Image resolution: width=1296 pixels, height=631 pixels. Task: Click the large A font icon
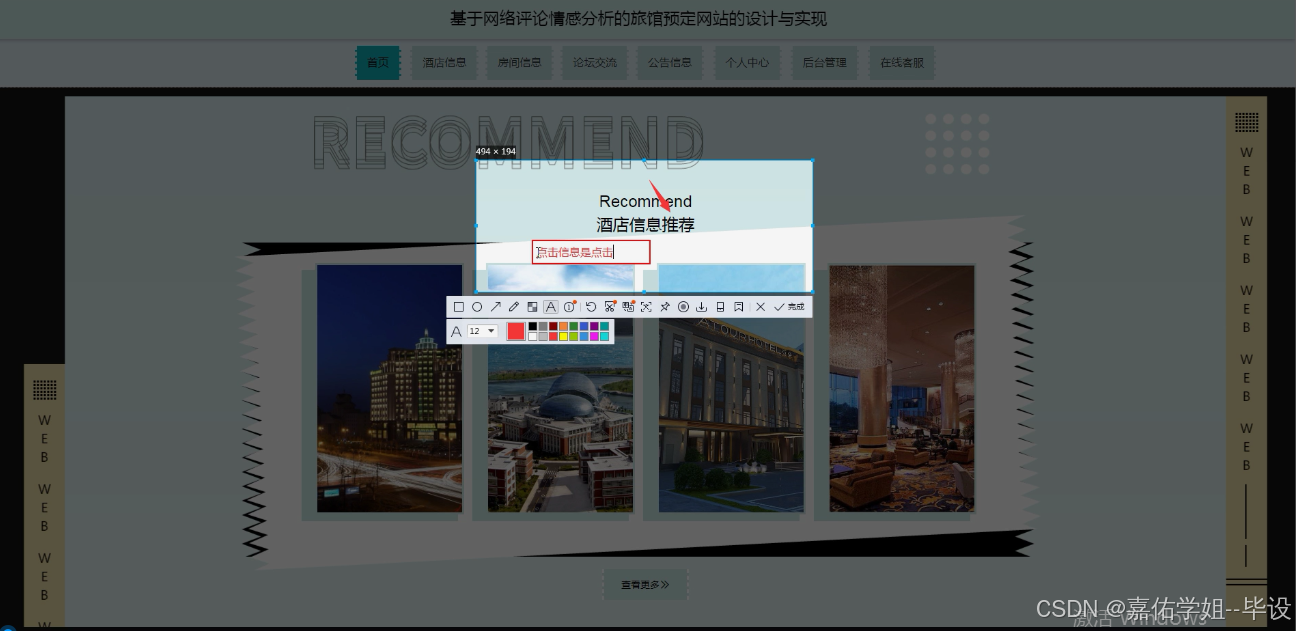pos(456,331)
